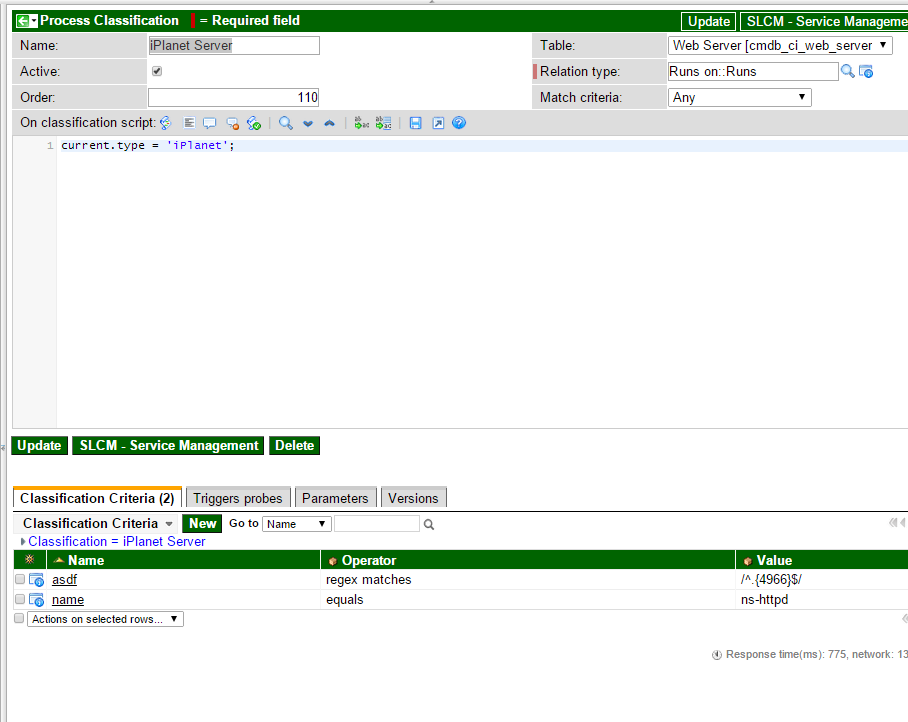The height and width of the screenshot is (722, 908).
Task: Click the Classification = iPlanet Server breadcrumb
Action: [x=117, y=541]
